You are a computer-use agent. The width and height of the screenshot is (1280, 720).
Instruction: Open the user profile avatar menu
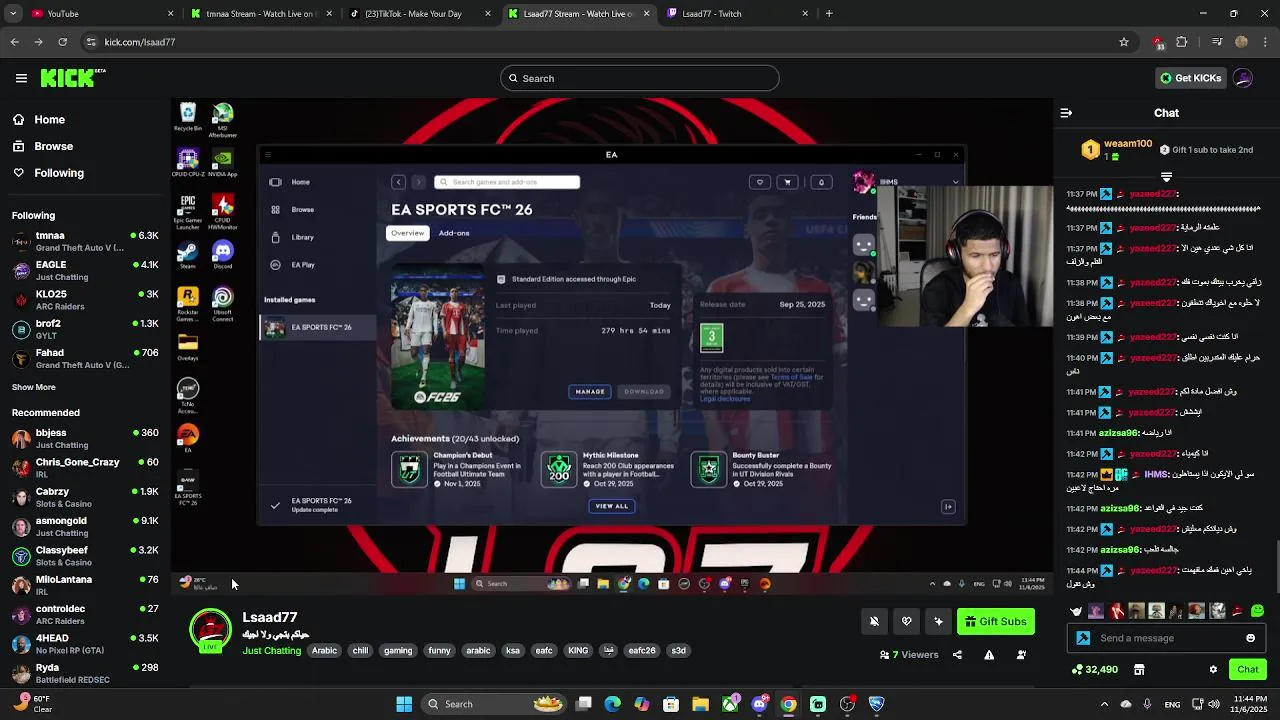[x=1243, y=78]
